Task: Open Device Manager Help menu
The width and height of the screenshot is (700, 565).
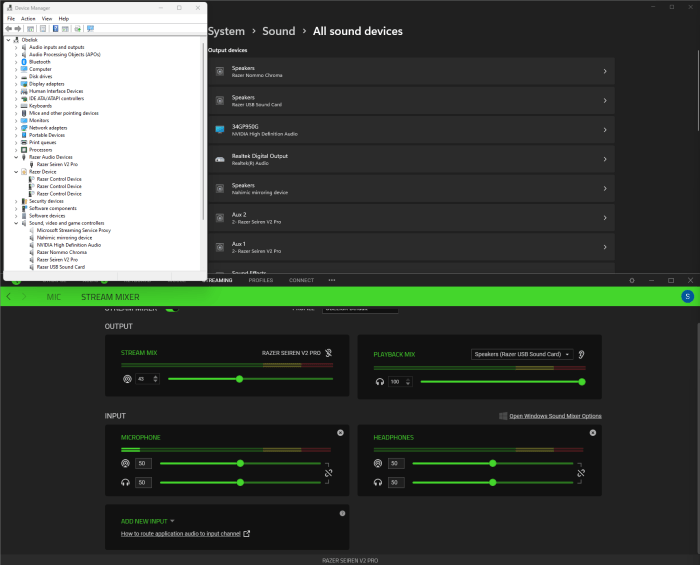Action: 64,19
